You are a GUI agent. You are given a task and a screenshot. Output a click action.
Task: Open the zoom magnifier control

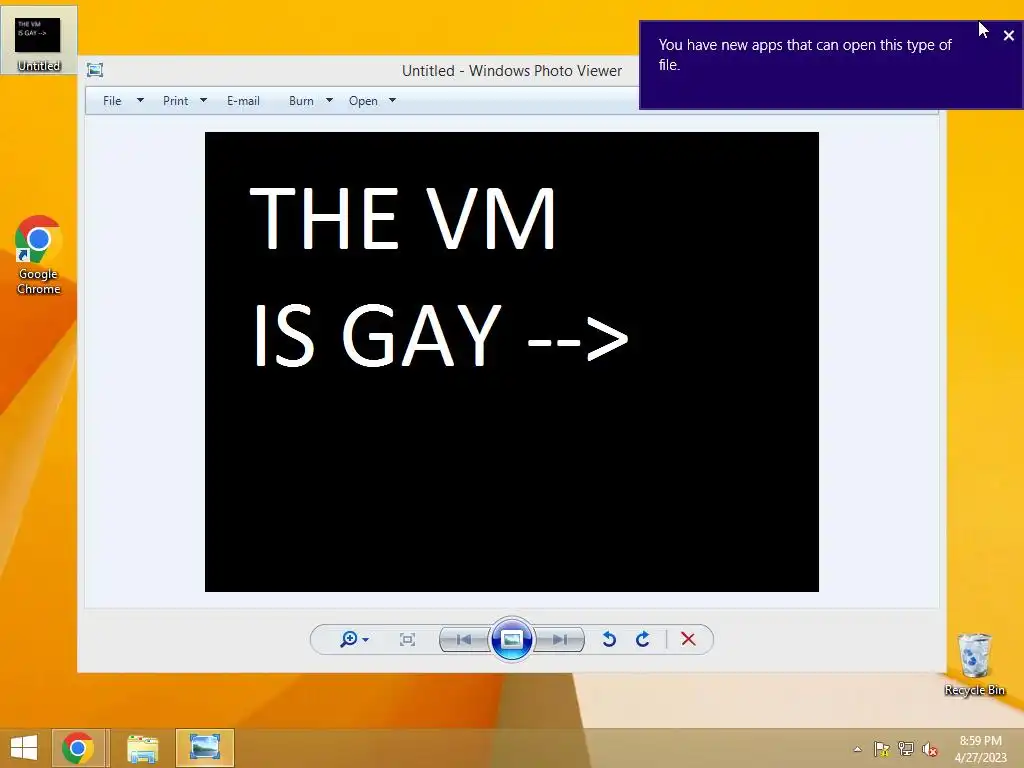click(349, 639)
